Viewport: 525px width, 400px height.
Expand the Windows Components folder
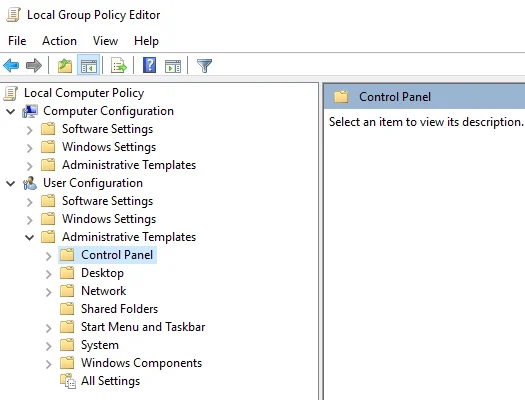49,364
